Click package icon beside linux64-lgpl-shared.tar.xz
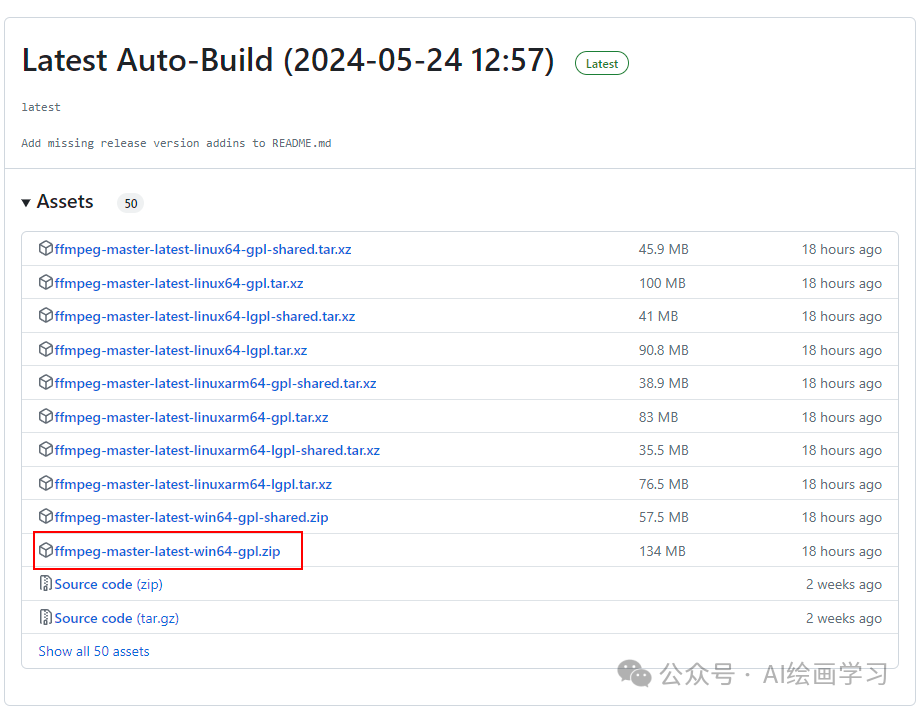The height and width of the screenshot is (711, 918). (x=46, y=316)
